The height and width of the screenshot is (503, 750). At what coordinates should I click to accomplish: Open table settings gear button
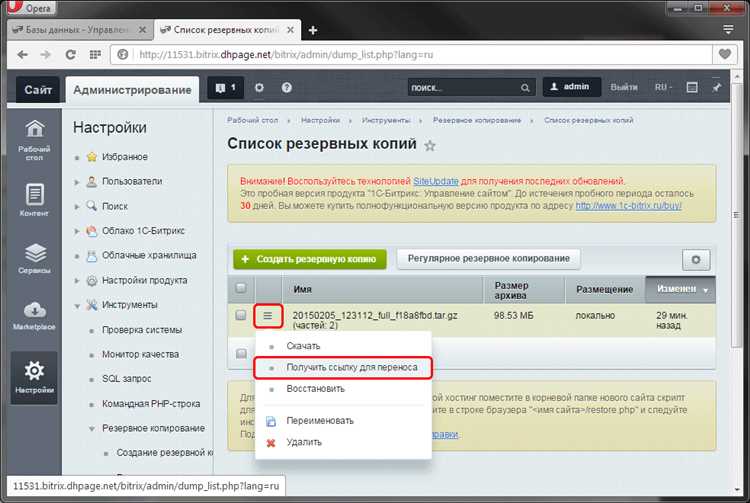(696, 260)
